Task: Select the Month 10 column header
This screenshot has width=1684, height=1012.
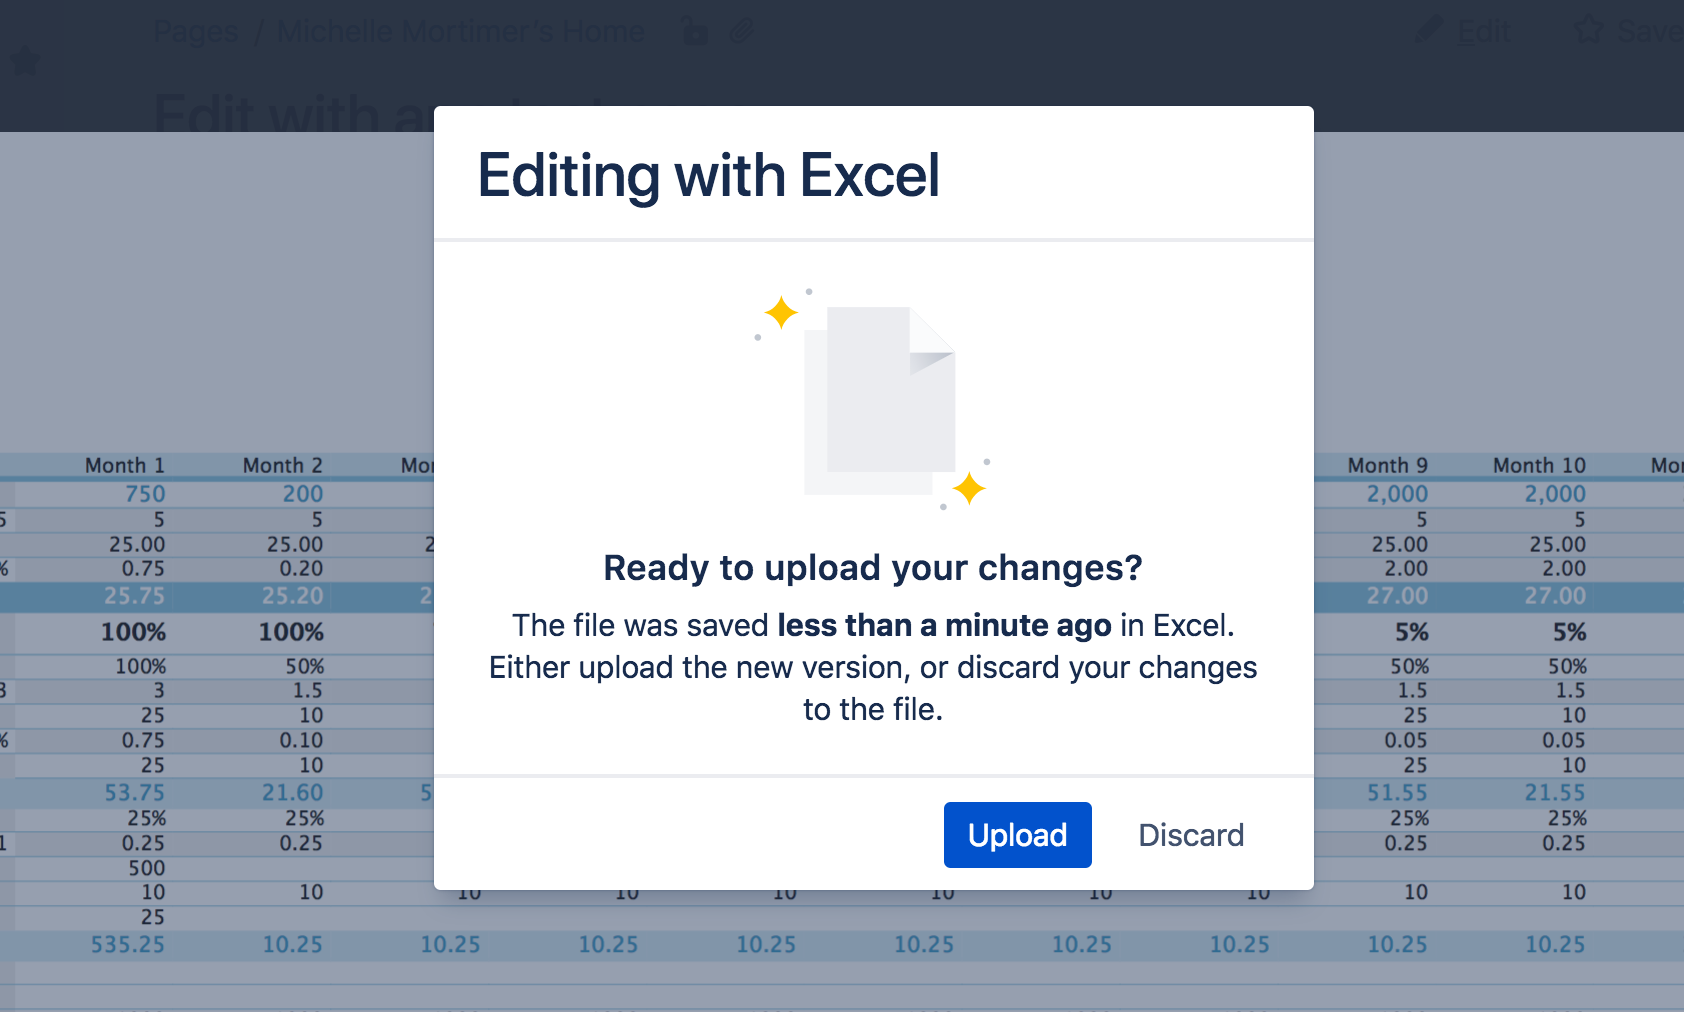Action: (1540, 465)
